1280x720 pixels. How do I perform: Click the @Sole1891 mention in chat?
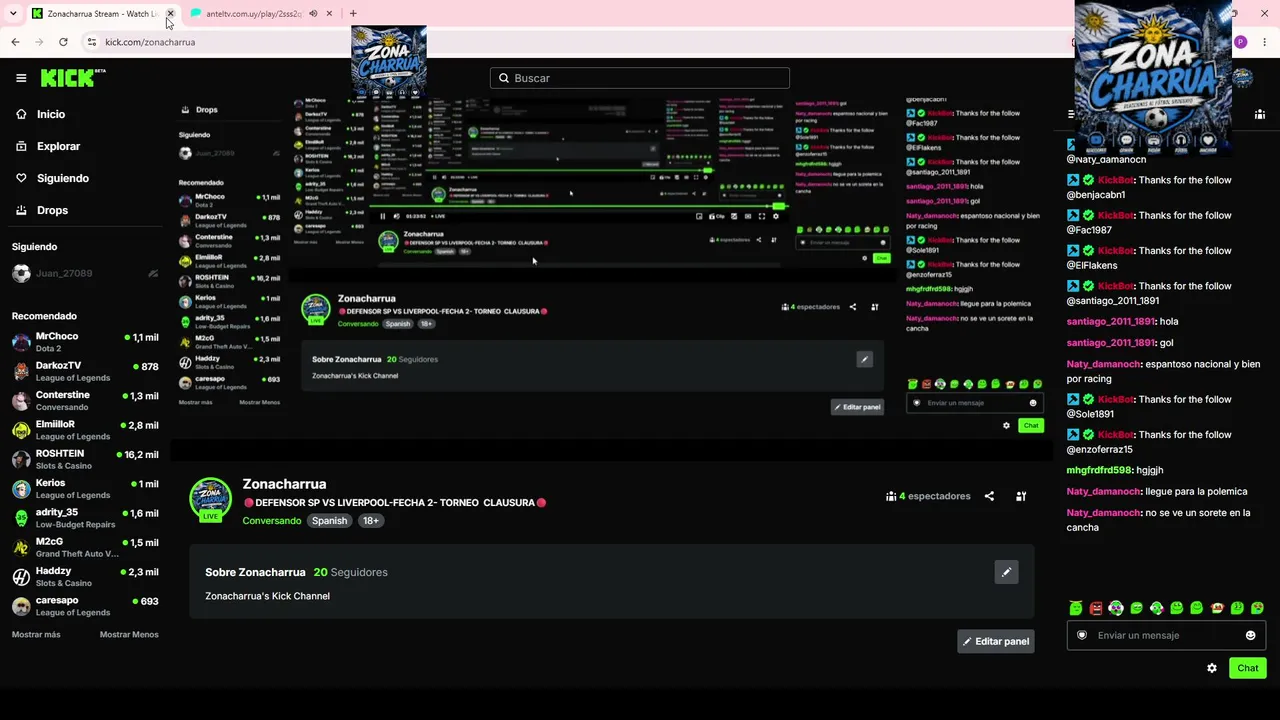(x=1090, y=414)
